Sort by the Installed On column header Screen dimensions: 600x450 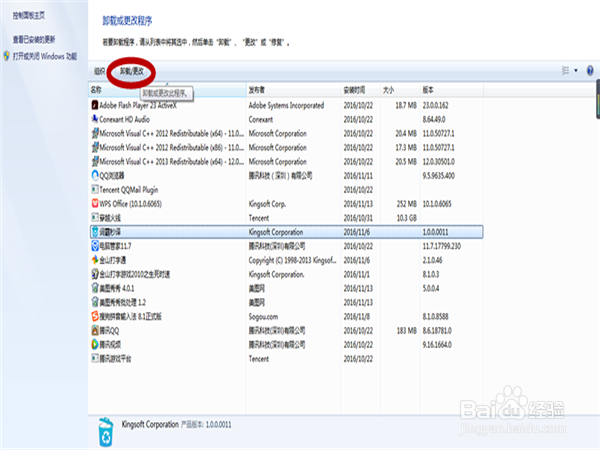[x=360, y=90]
